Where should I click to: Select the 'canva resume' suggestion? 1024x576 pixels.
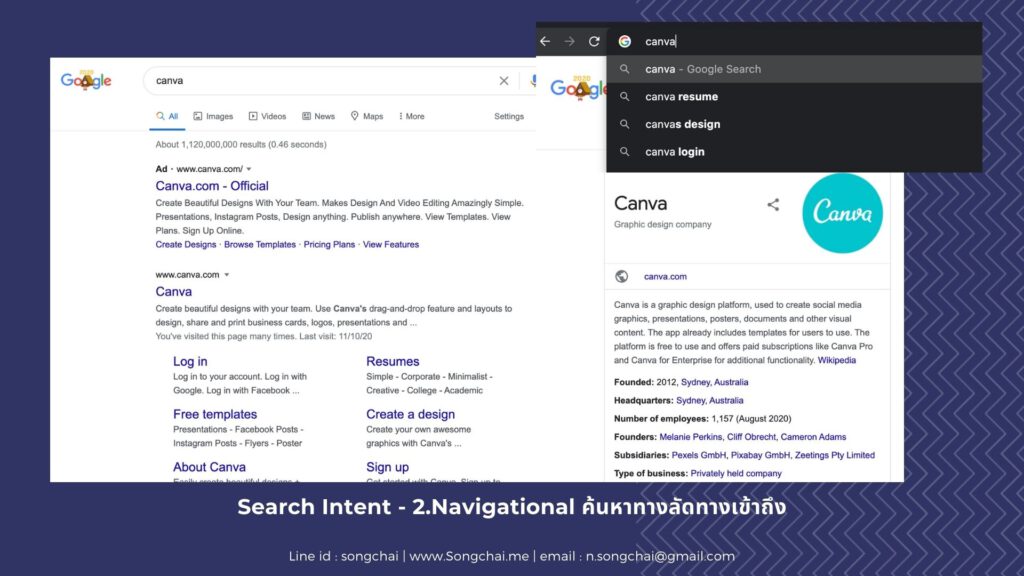point(794,97)
